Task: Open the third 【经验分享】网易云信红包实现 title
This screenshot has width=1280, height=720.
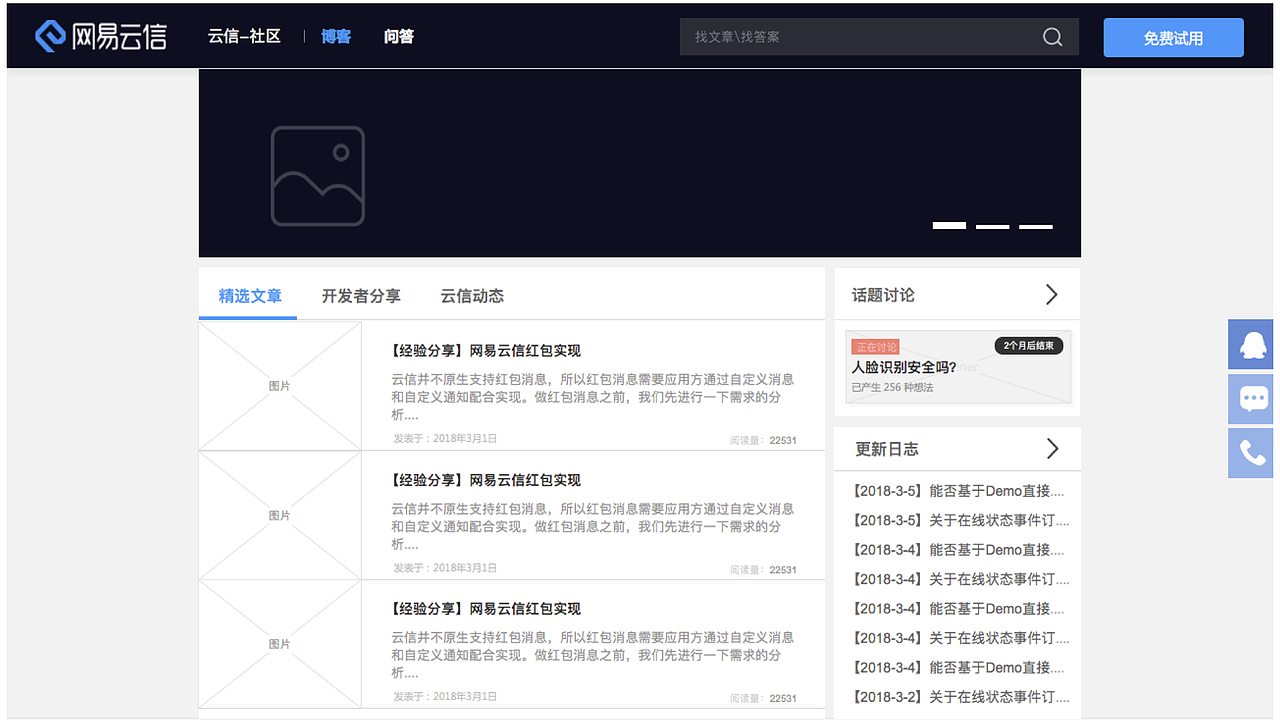Action: pyautogui.click(x=486, y=609)
